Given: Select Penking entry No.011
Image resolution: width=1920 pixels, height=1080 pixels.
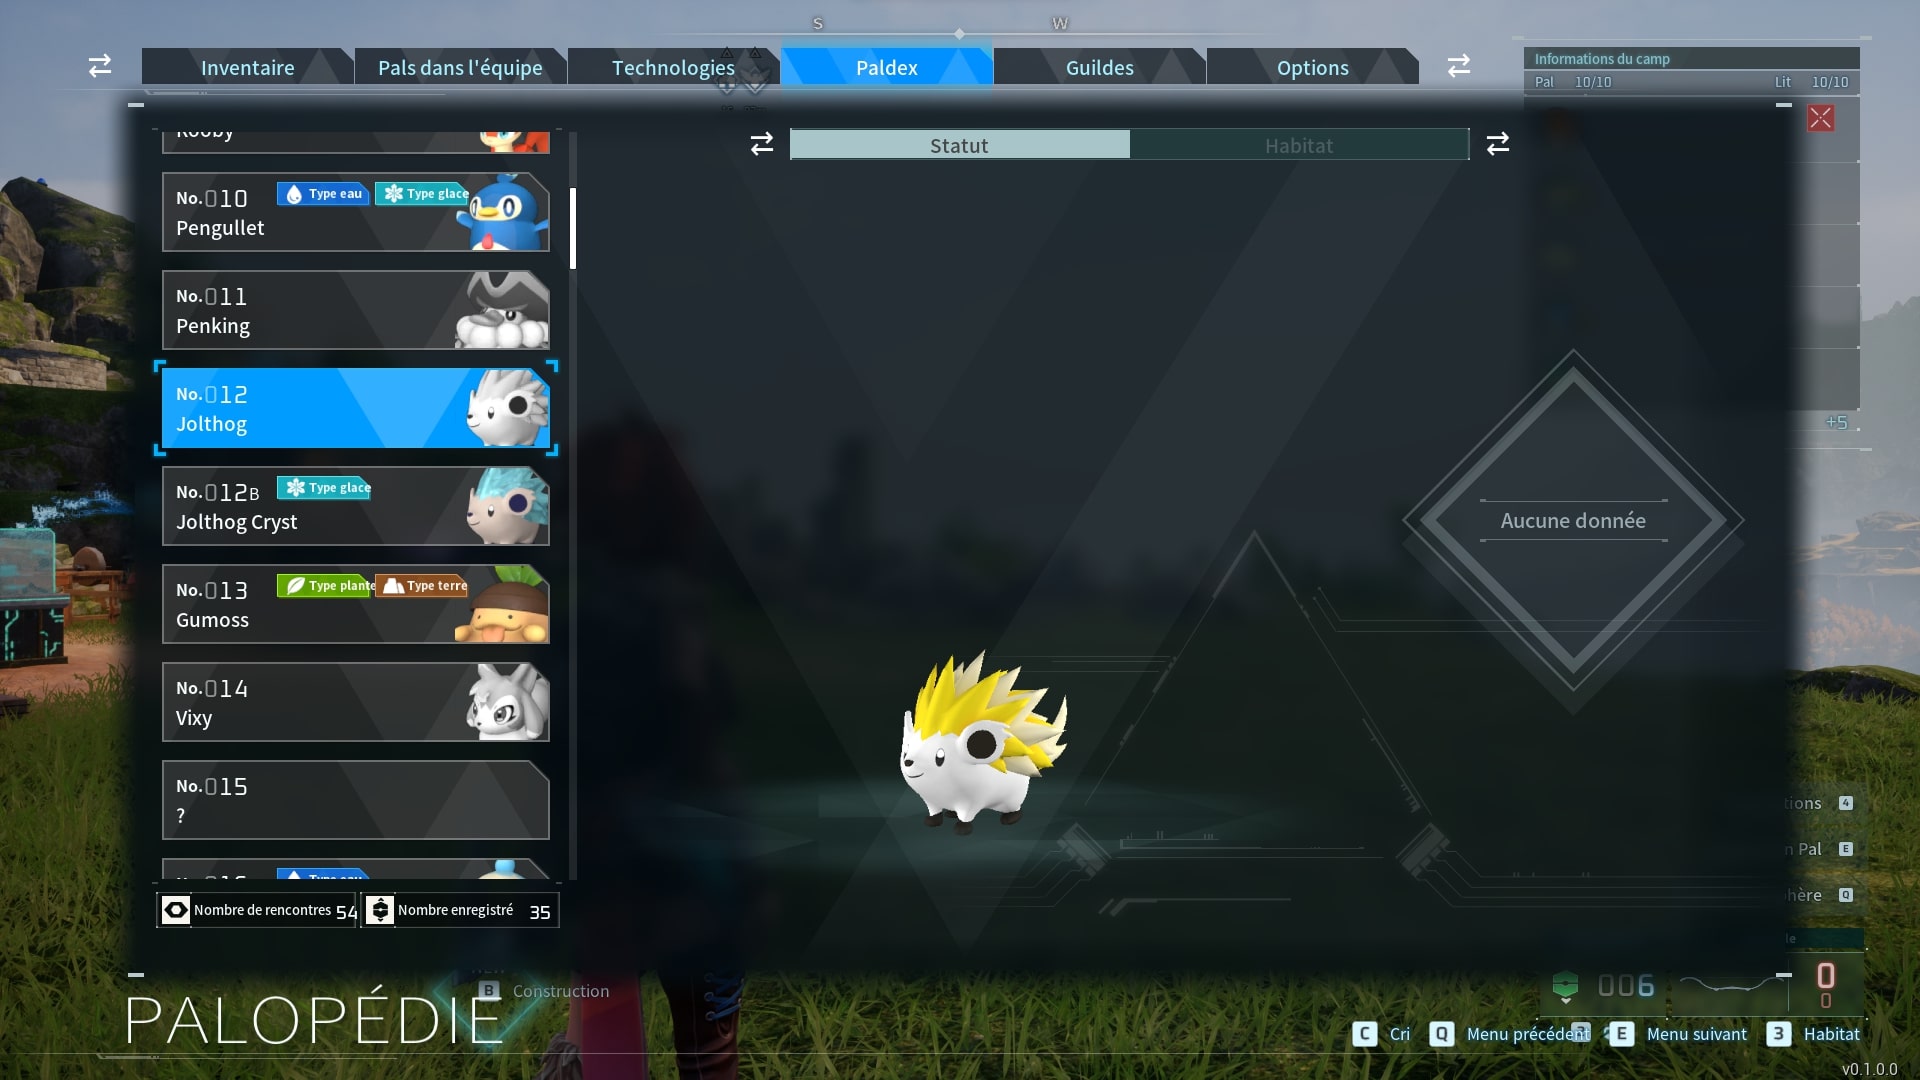Looking at the screenshot, I should click(355, 310).
